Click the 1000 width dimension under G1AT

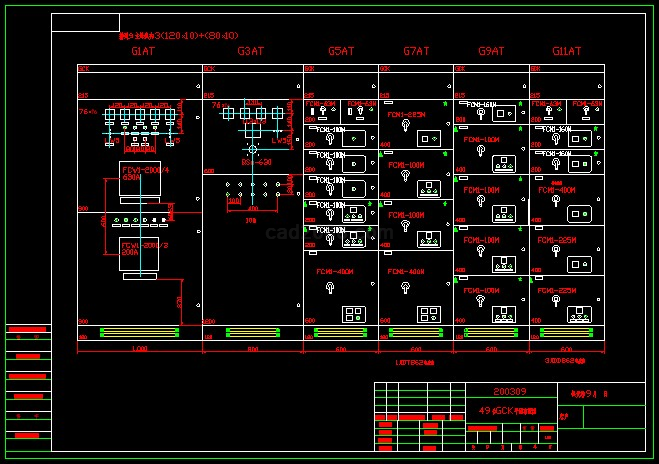(140, 349)
